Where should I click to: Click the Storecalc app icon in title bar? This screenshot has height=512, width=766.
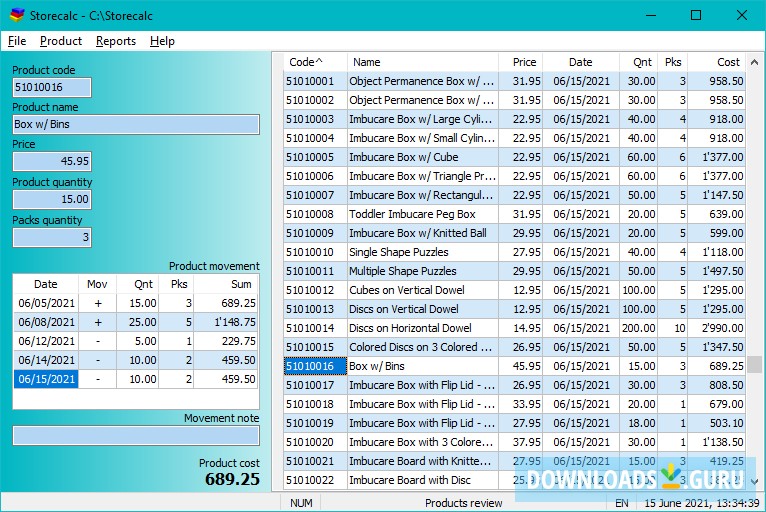click(16, 15)
